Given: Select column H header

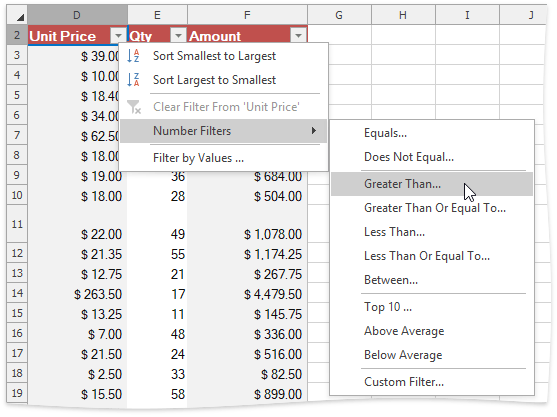Looking at the screenshot, I should tap(403, 15).
